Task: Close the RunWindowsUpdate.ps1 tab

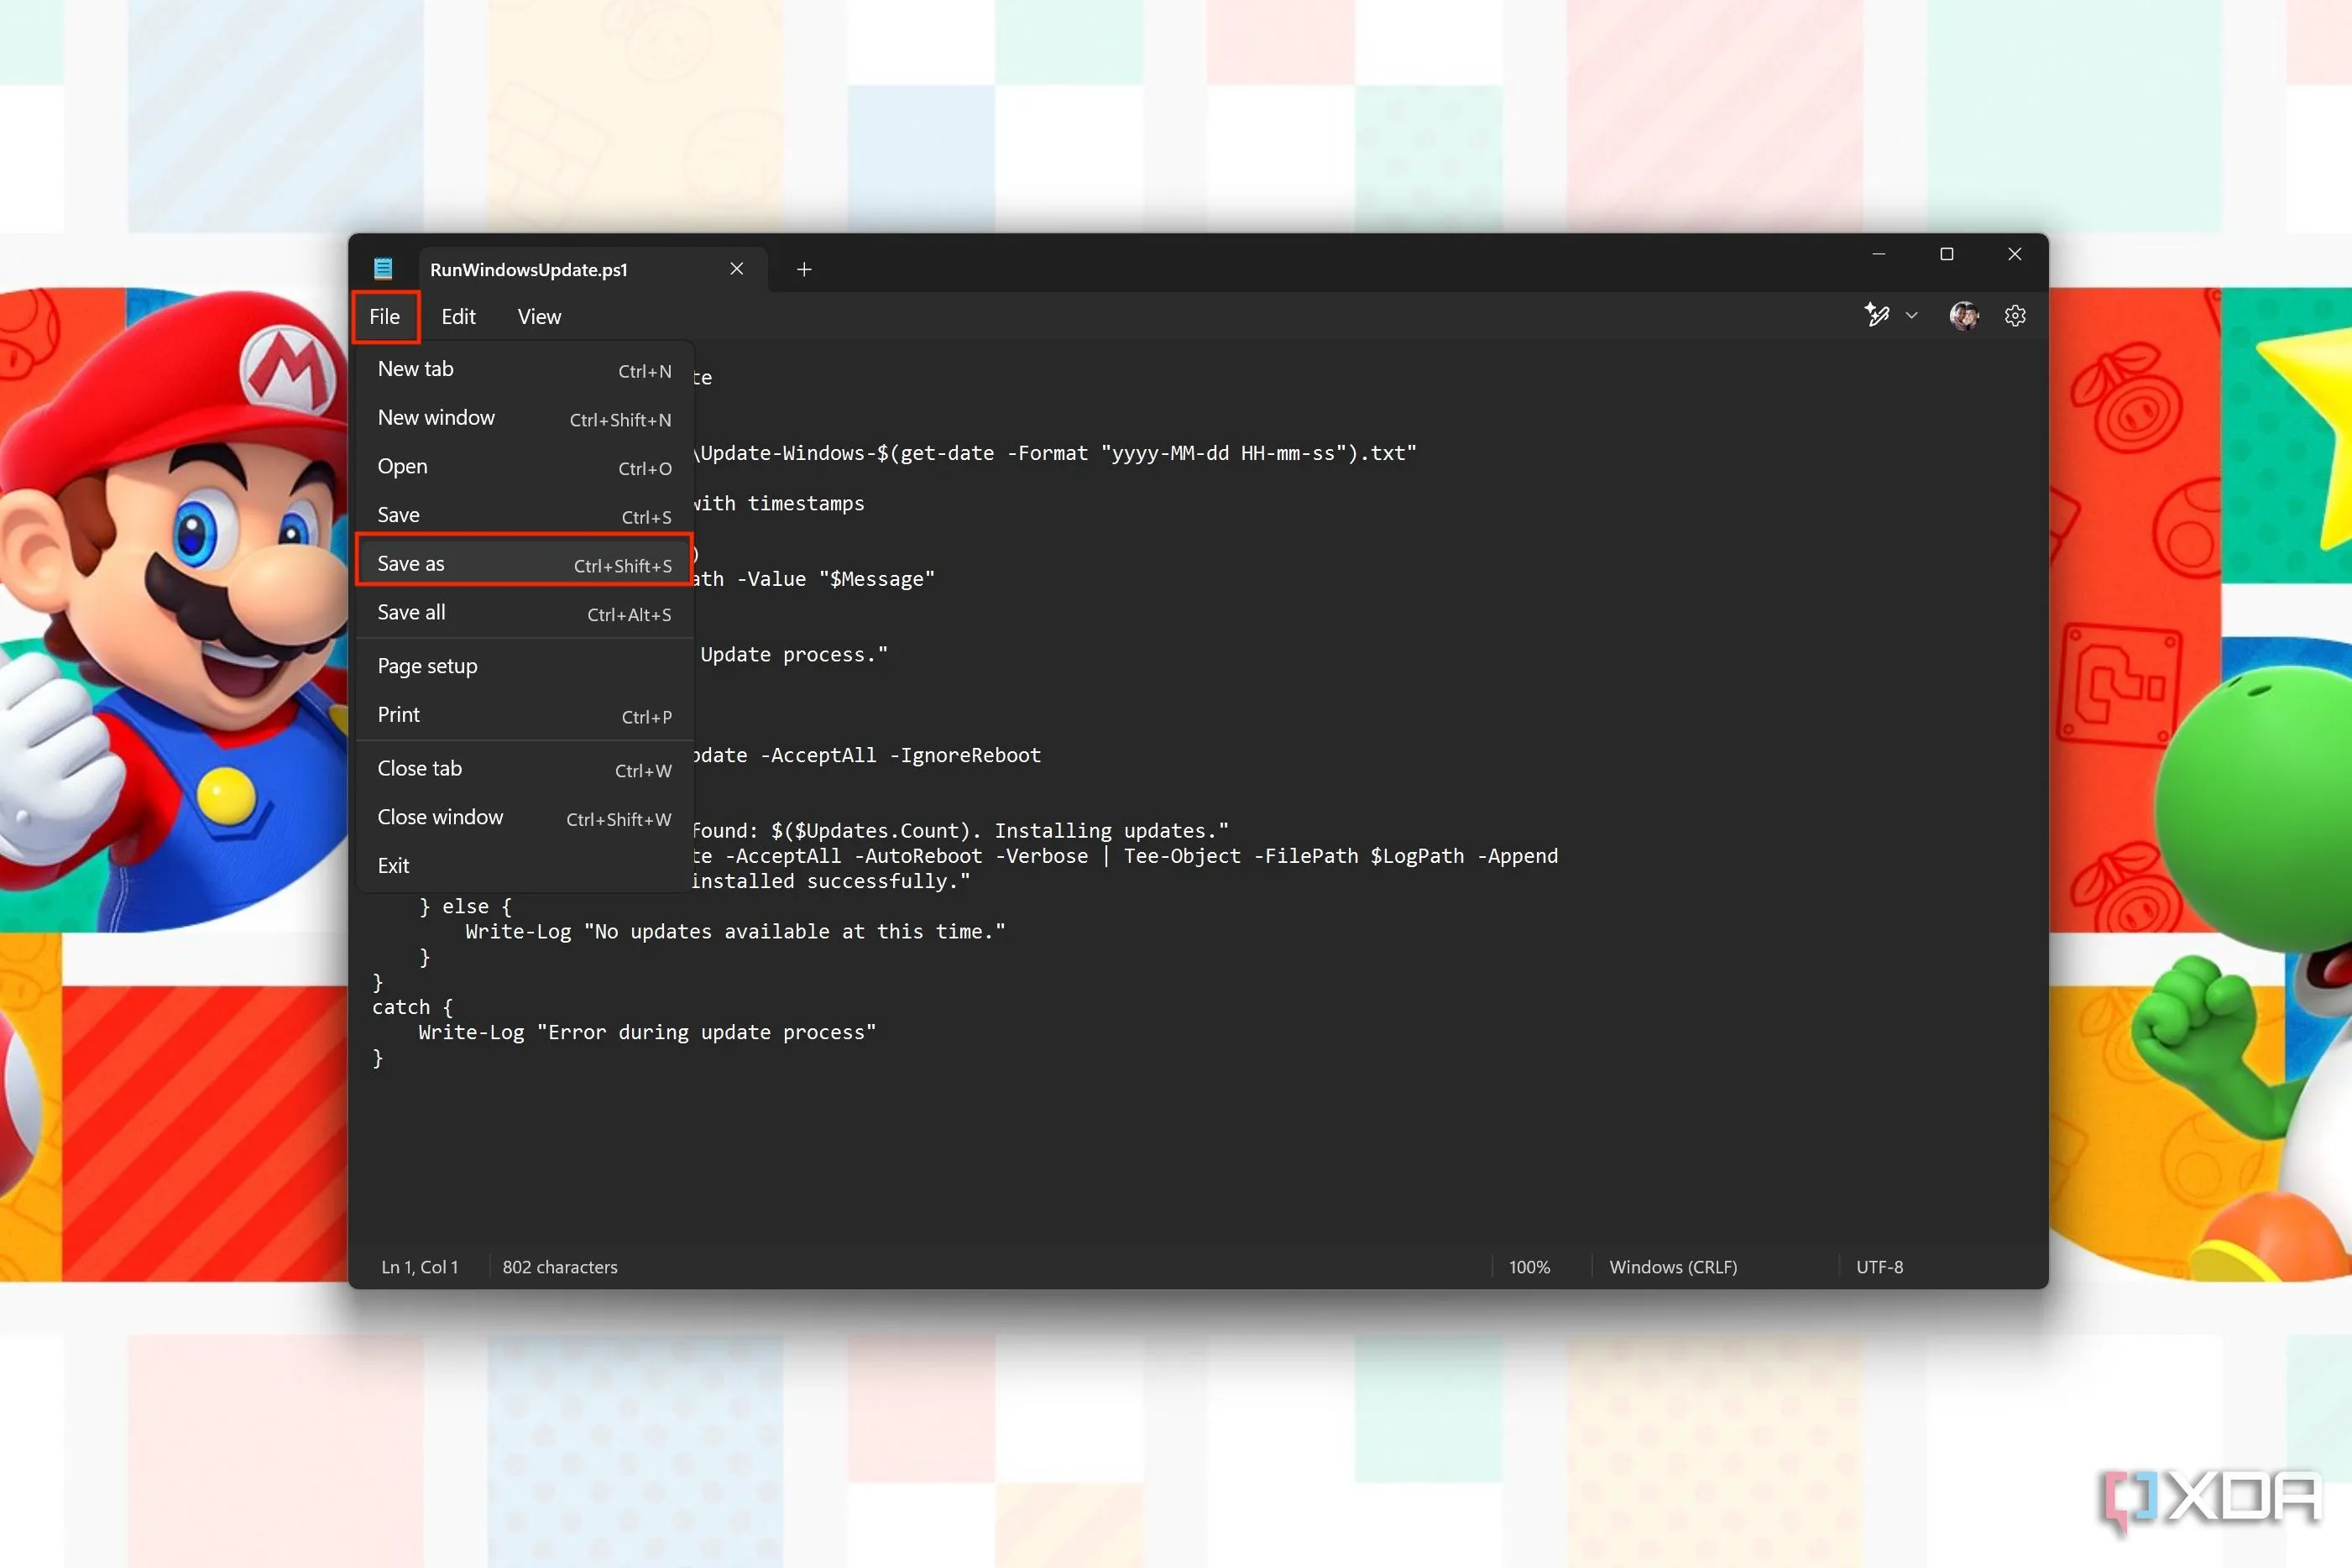Action: click(x=736, y=268)
